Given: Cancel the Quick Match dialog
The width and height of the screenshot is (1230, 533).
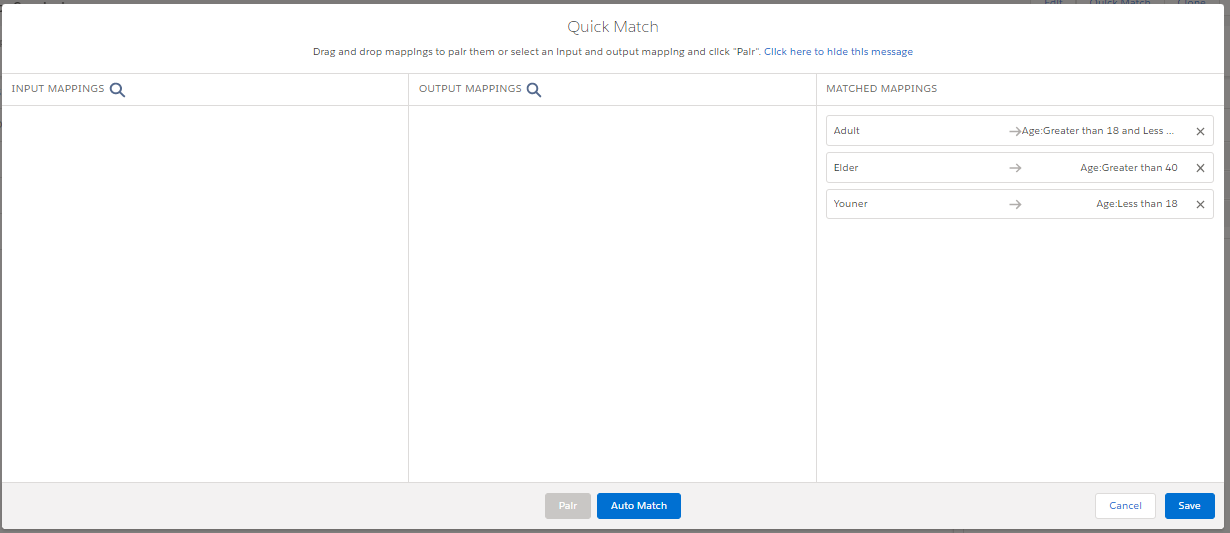Looking at the screenshot, I should 1125,506.
